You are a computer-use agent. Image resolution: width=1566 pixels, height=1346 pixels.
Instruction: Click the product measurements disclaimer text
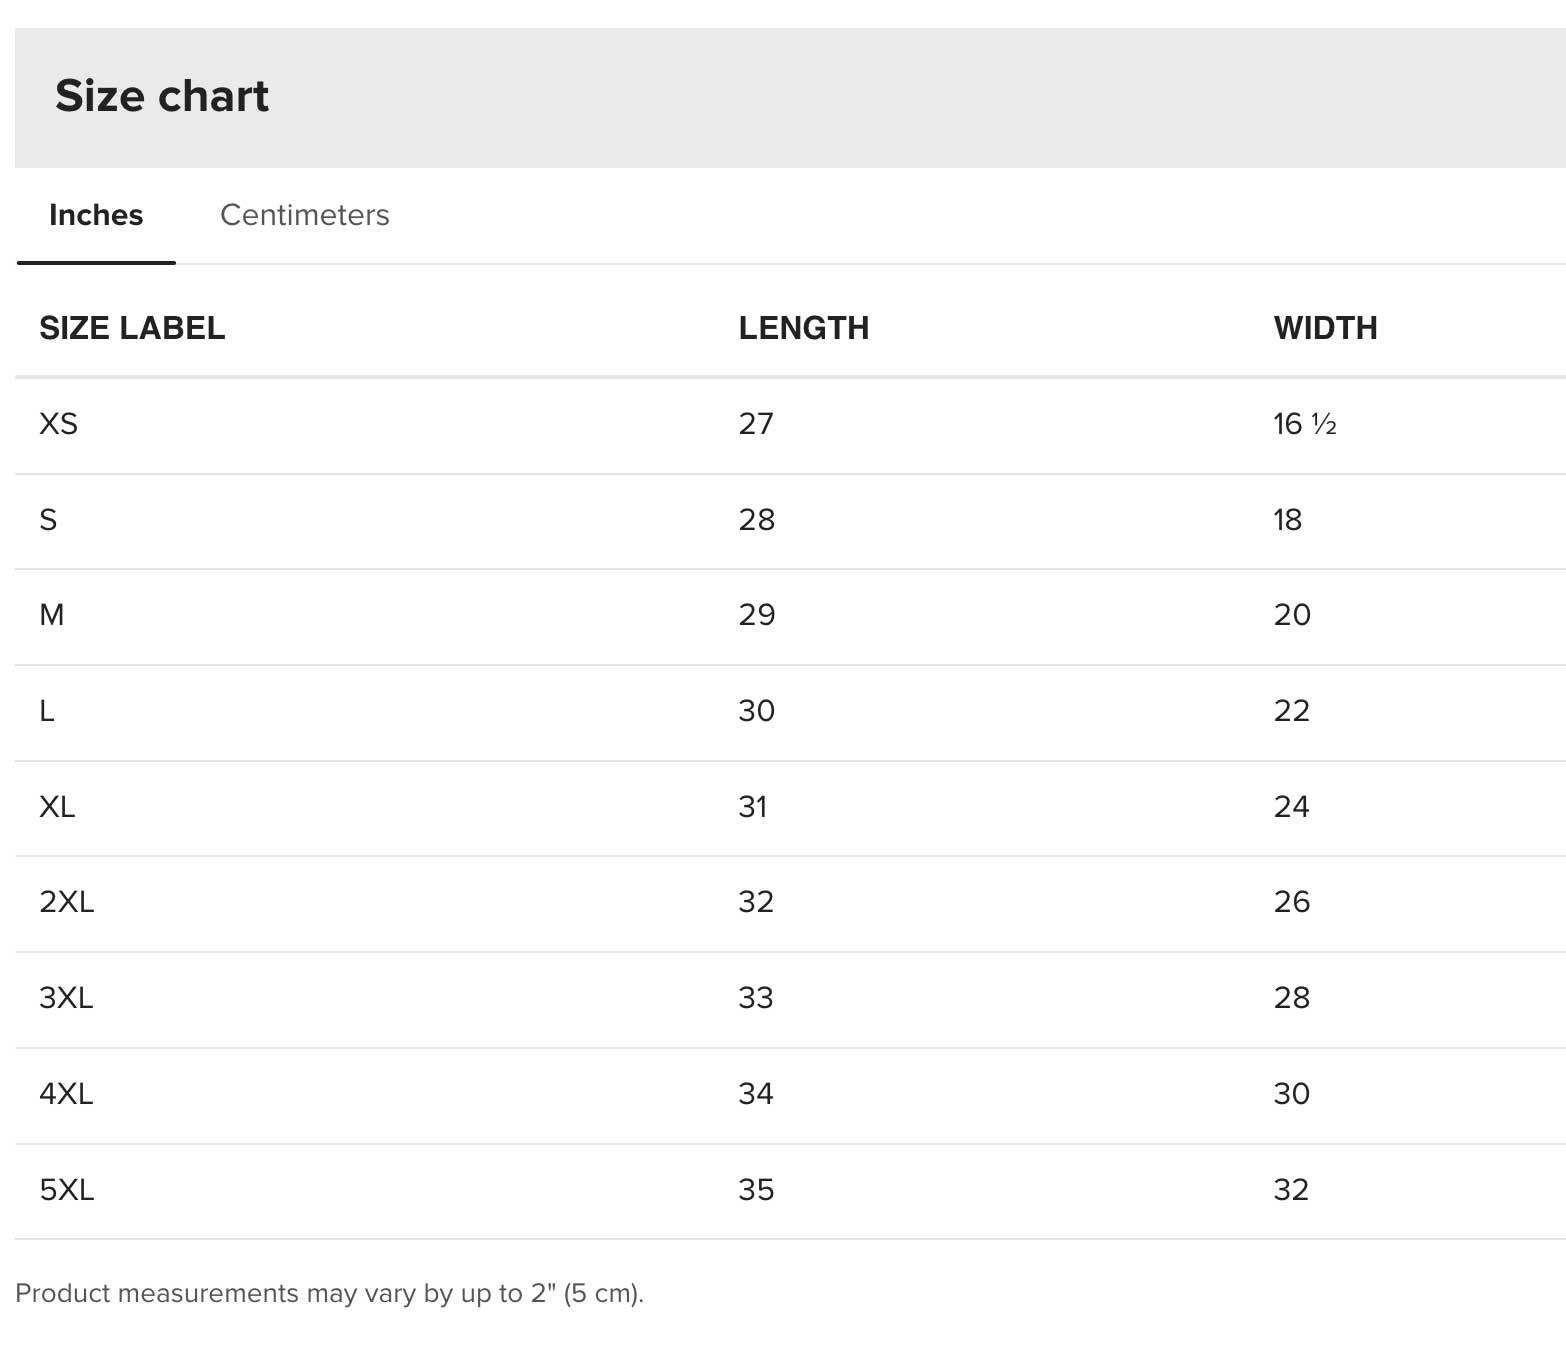tap(329, 1293)
